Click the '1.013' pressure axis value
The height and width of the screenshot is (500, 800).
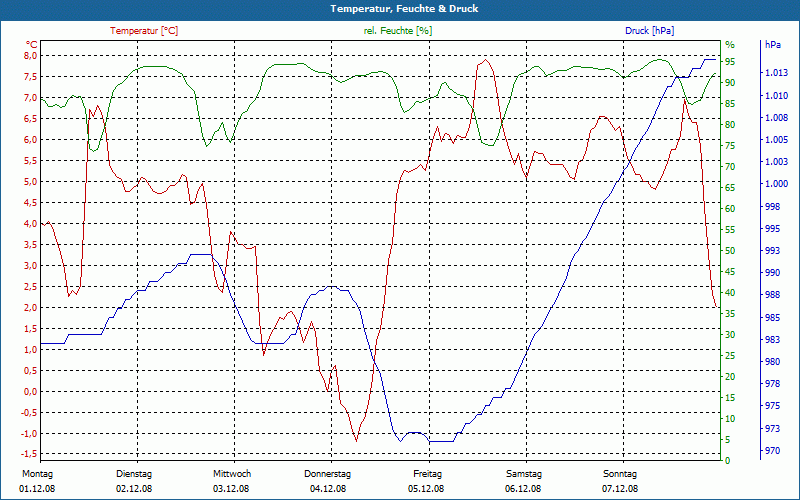776,73
